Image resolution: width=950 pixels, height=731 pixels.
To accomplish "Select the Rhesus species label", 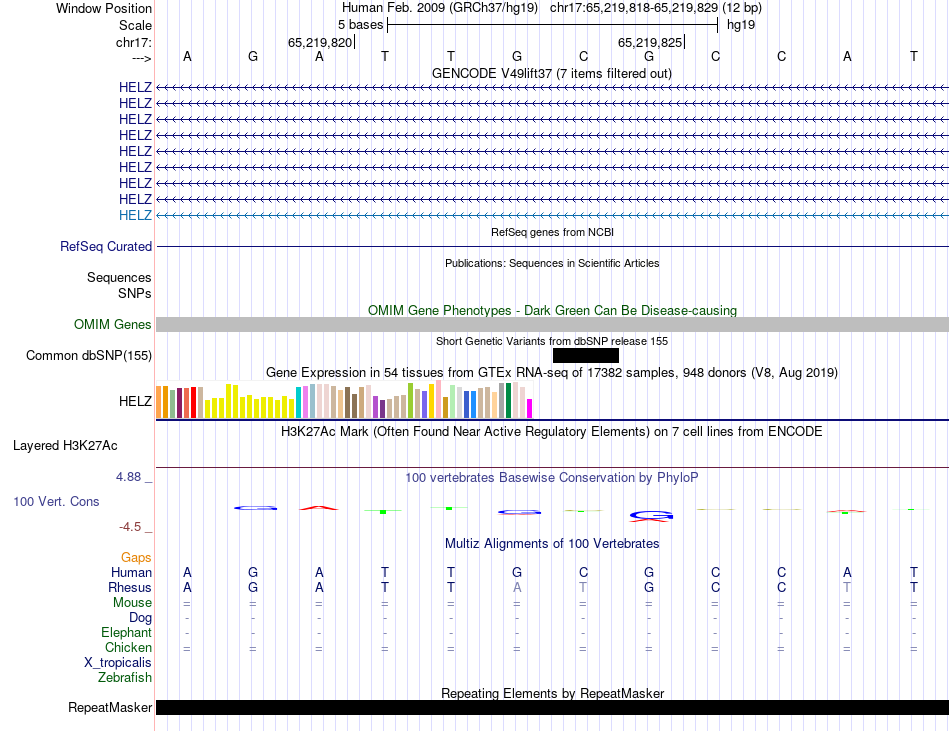I will tap(130, 587).
